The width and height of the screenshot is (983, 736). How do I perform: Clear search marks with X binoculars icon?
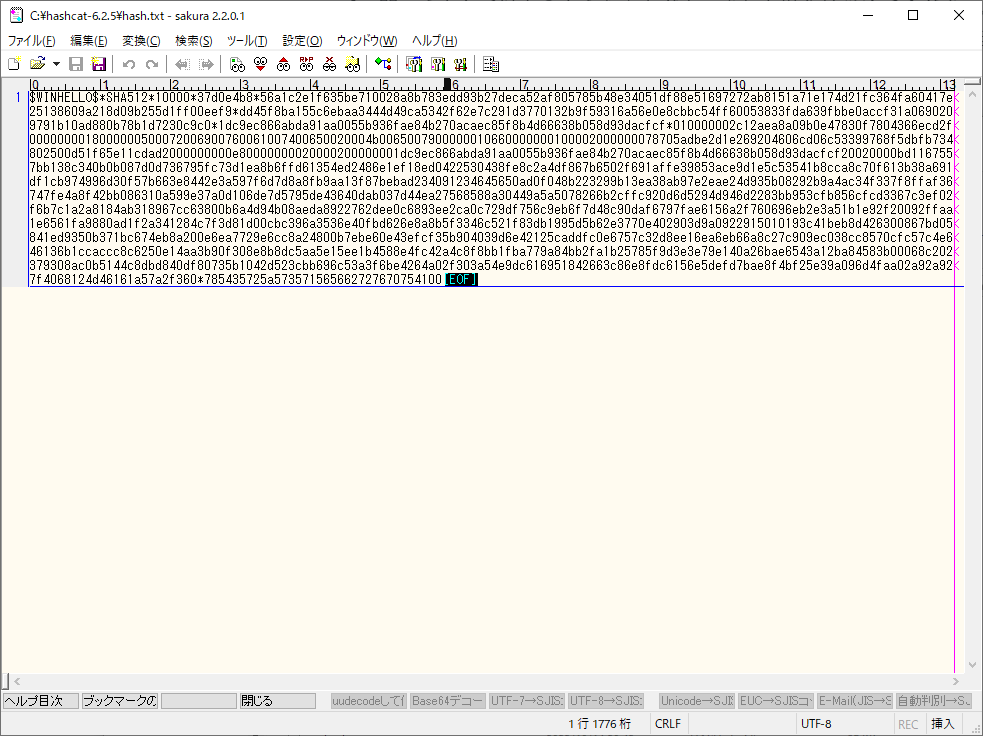pyautogui.click(x=329, y=64)
